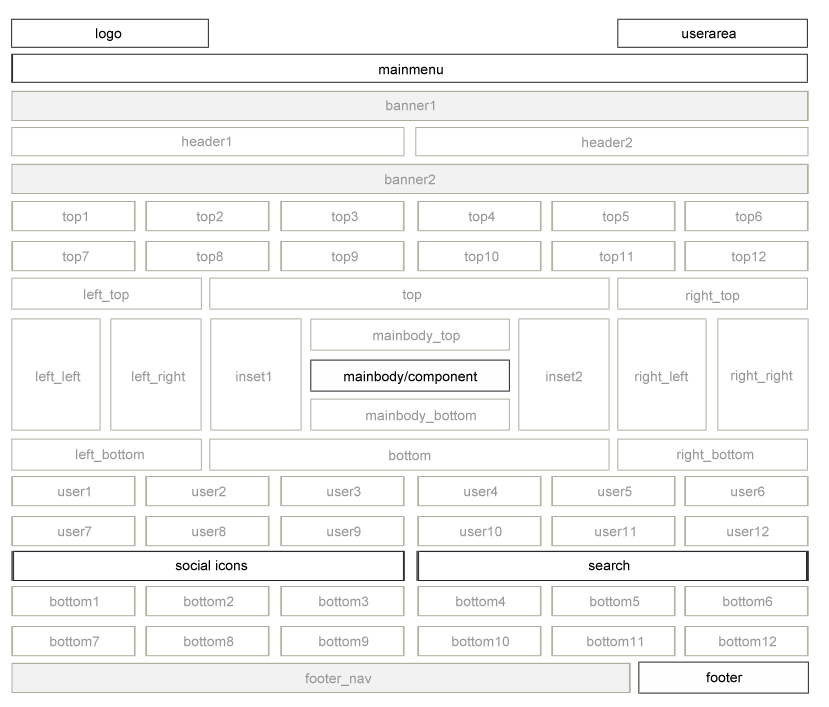Screen dimensions: 829x707
Task: Click the user8 module box
Action: coord(207,531)
